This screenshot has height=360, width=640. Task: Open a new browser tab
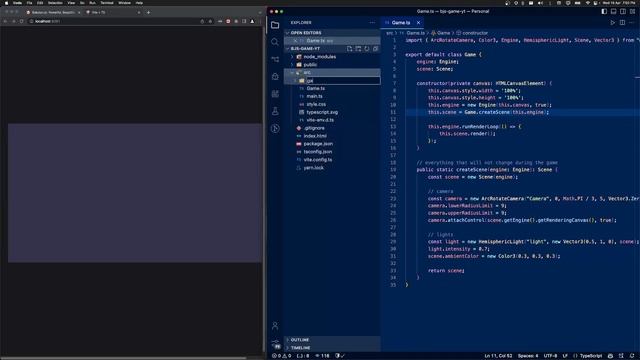148,12
